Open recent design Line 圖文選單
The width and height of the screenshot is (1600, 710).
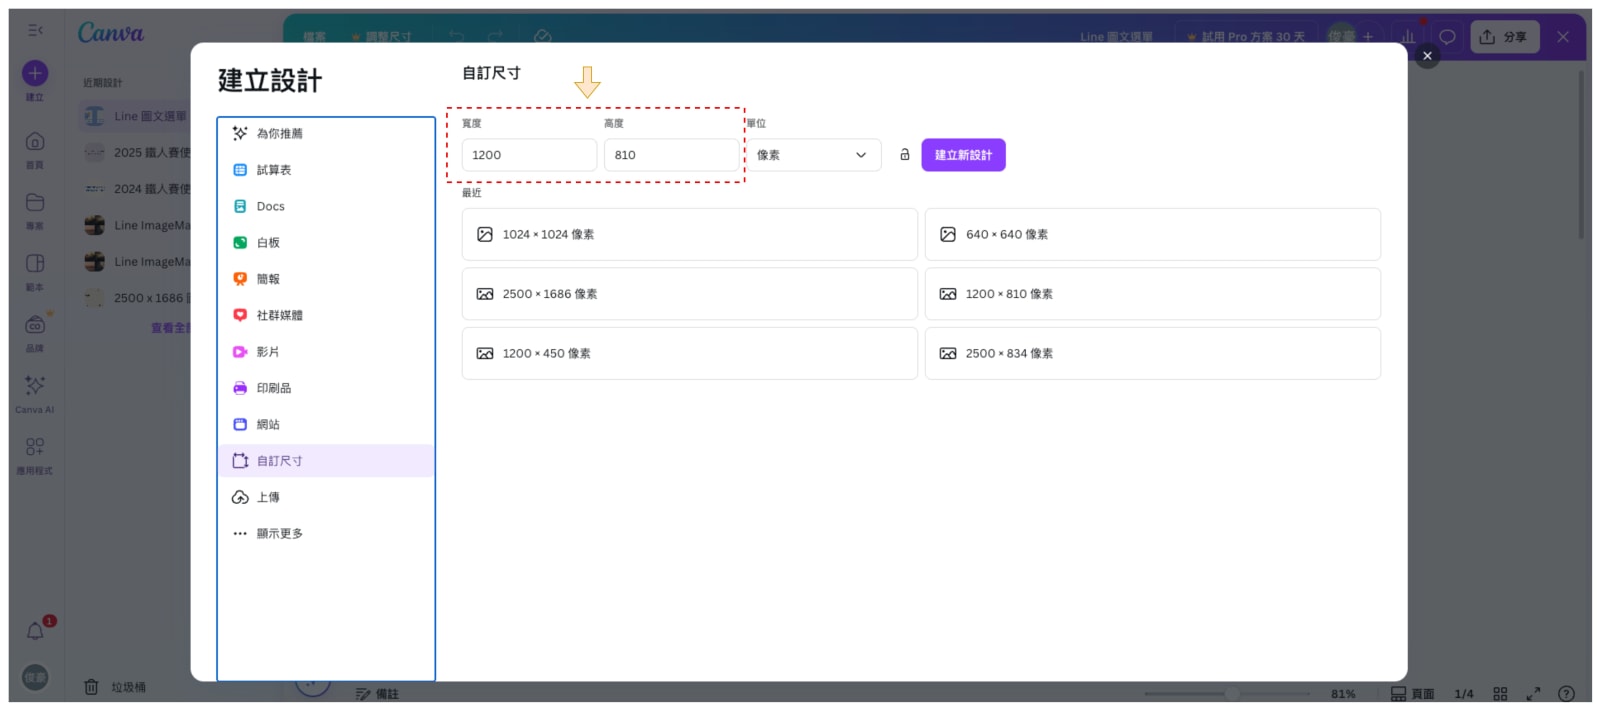[x=136, y=116]
